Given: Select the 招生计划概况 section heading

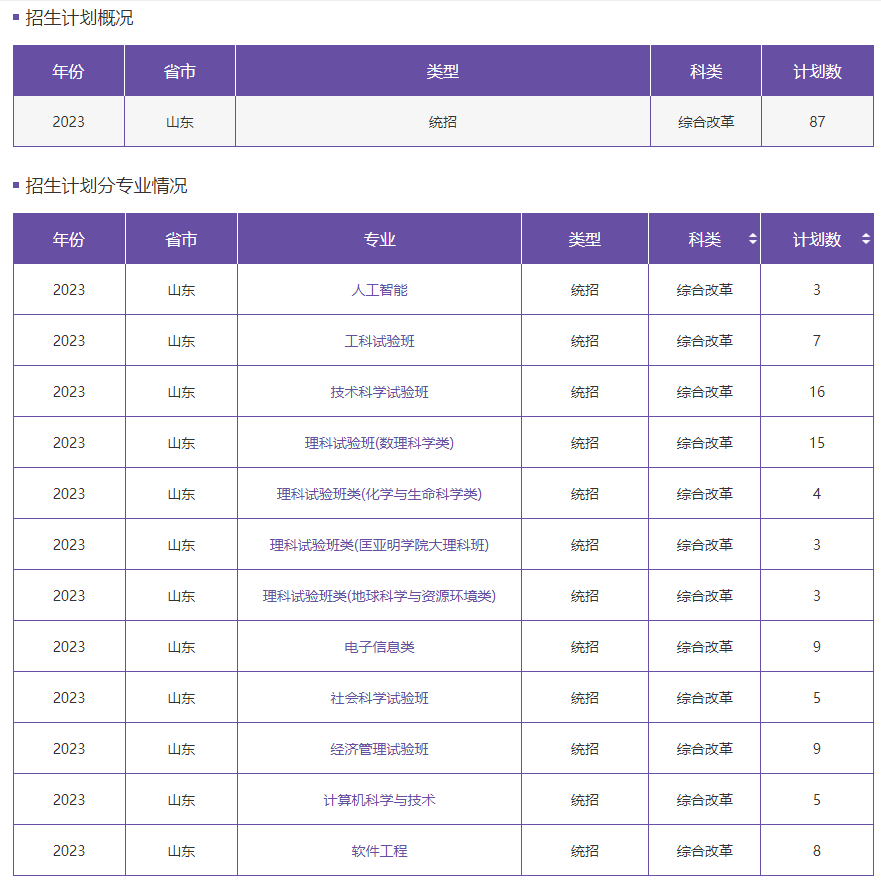Looking at the screenshot, I should (x=79, y=18).
